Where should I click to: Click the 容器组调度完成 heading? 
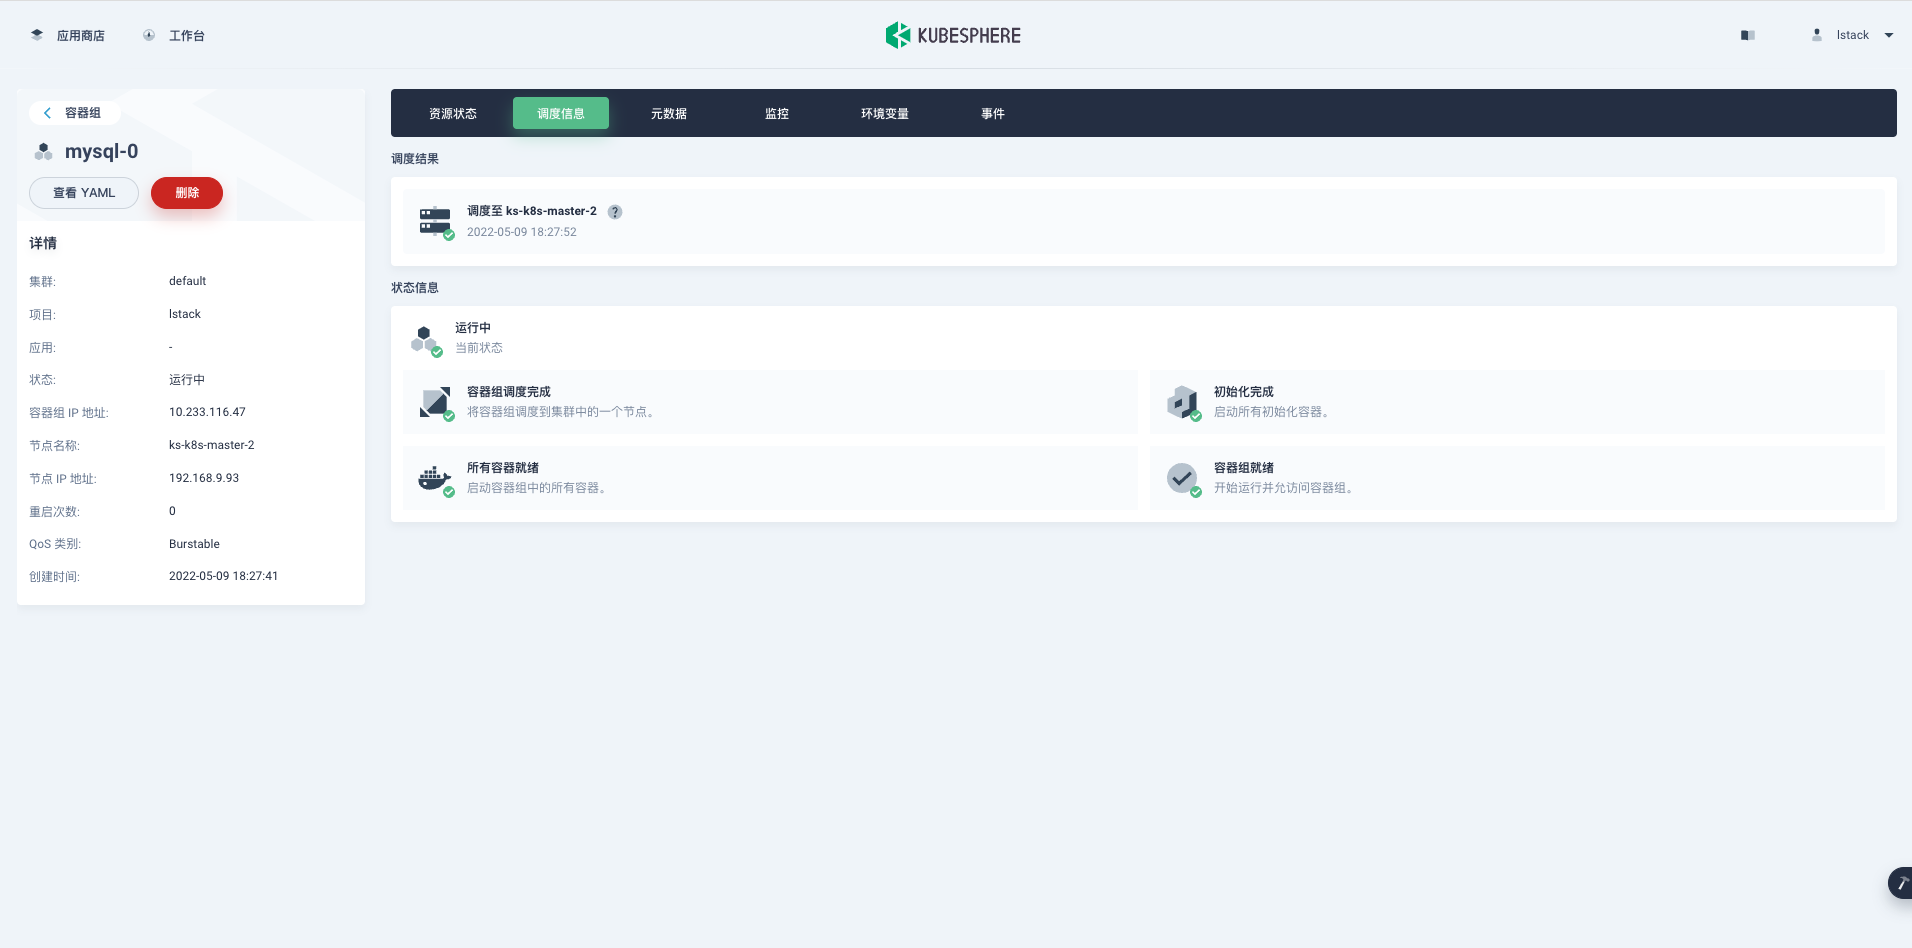point(509,392)
